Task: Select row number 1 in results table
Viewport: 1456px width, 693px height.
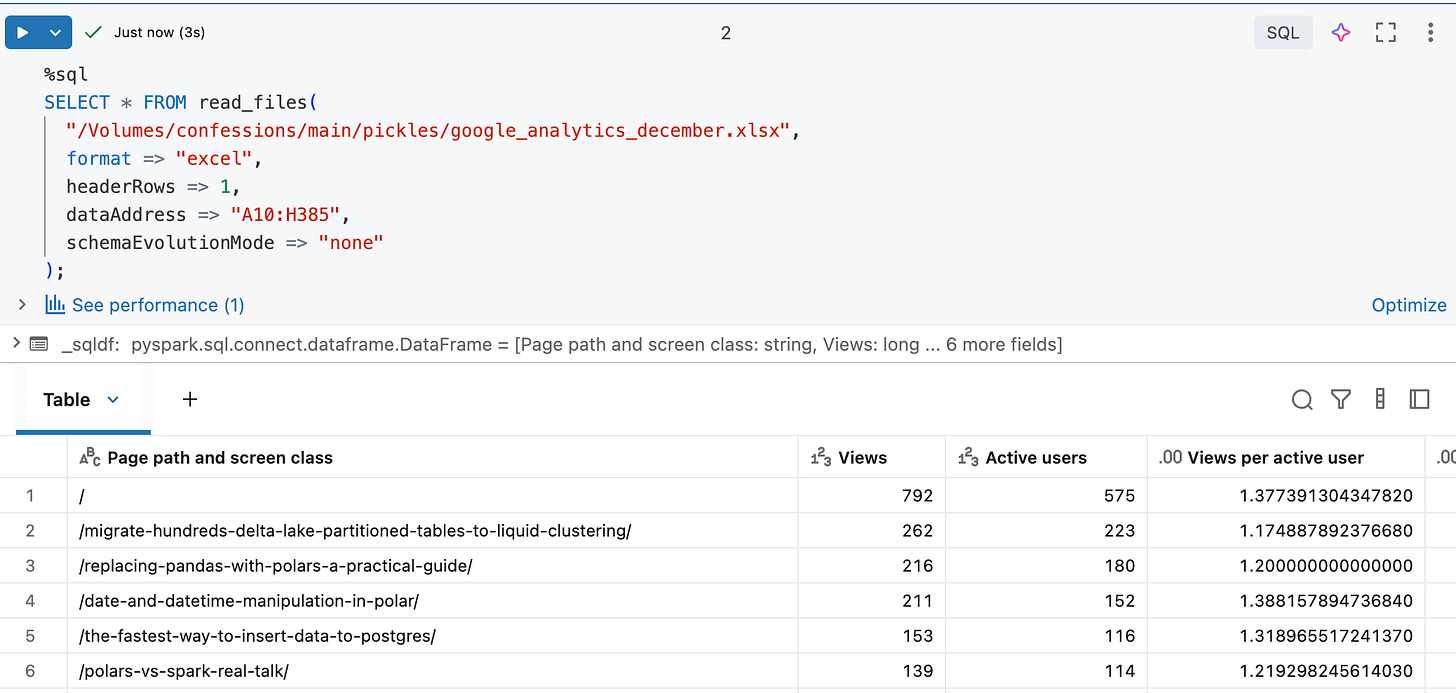Action: (30, 495)
